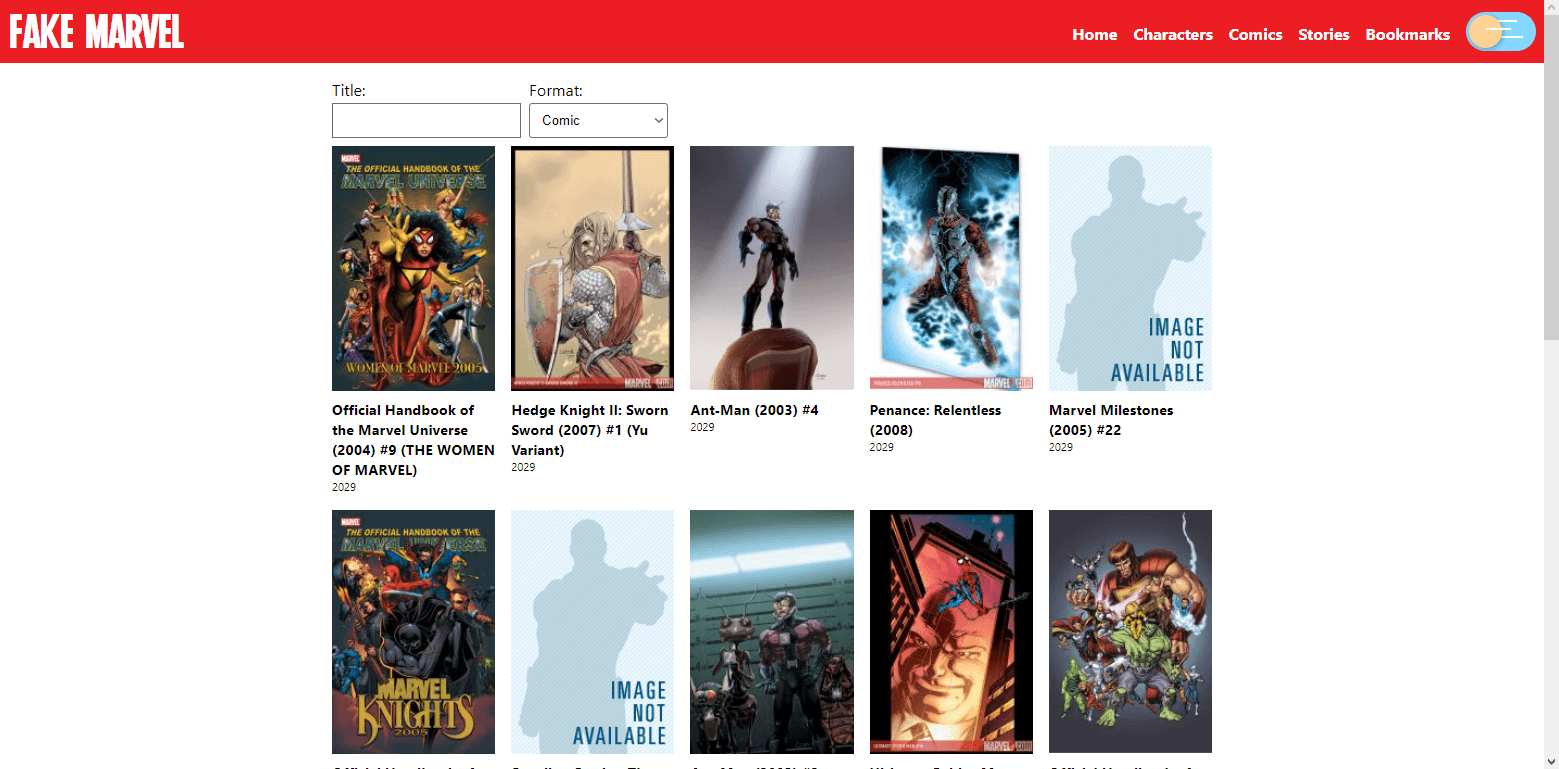Click the Ant-Man (2003) #4 title
The height and width of the screenshot is (769, 1559).
(x=754, y=410)
